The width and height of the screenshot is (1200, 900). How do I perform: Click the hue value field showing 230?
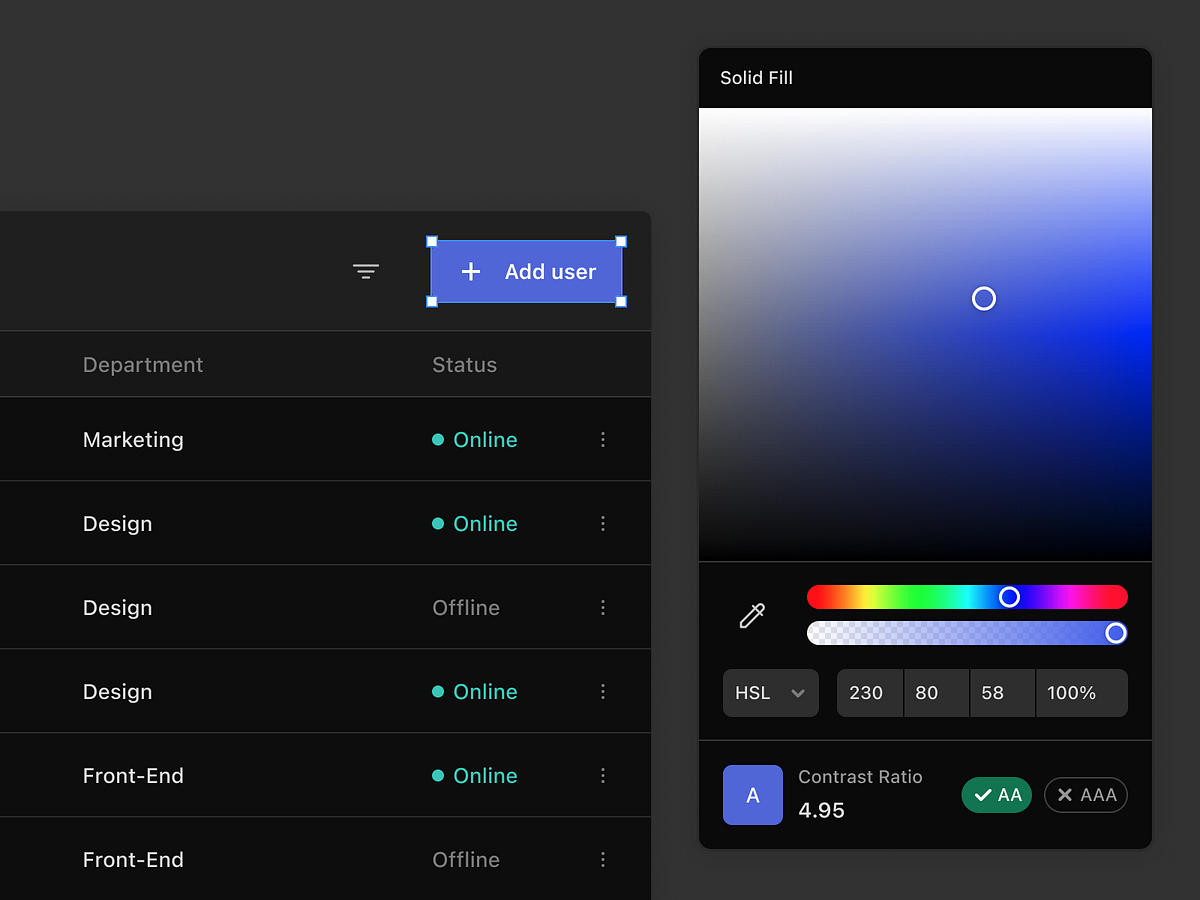[x=869, y=692]
